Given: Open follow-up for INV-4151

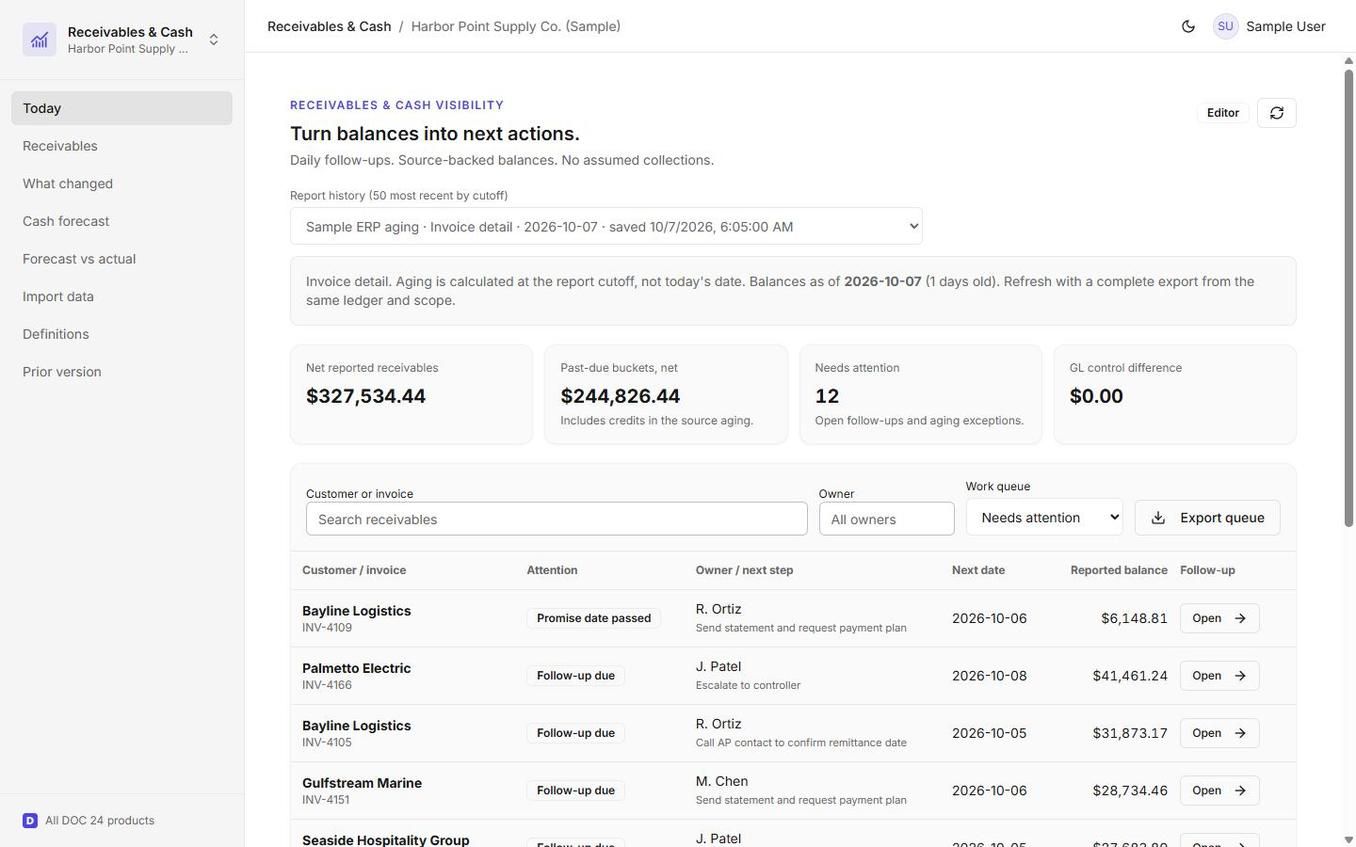Looking at the screenshot, I should pyautogui.click(x=1220, y=791).
